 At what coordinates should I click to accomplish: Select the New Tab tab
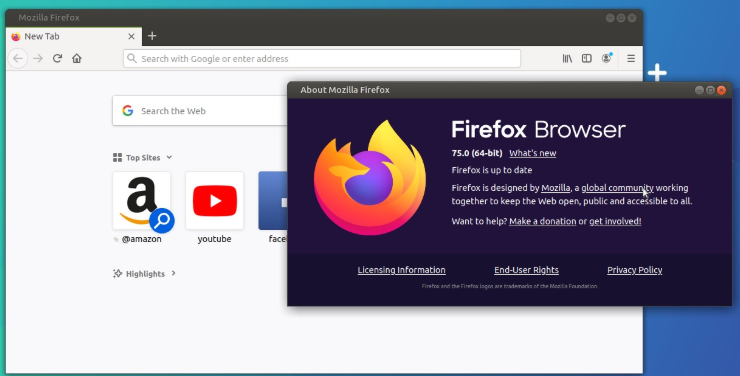coord(74,36)
